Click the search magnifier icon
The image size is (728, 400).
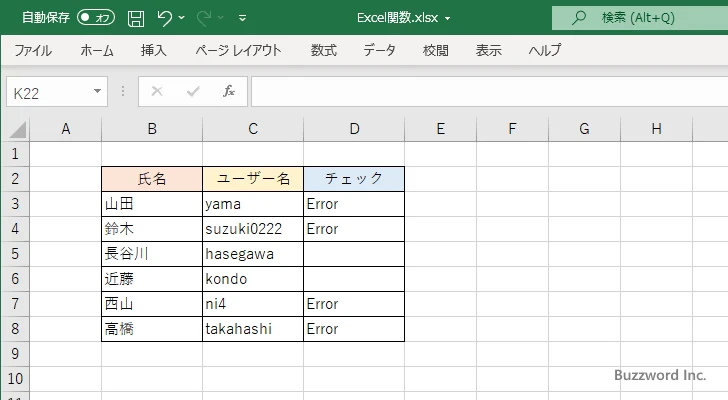point(578,18)
